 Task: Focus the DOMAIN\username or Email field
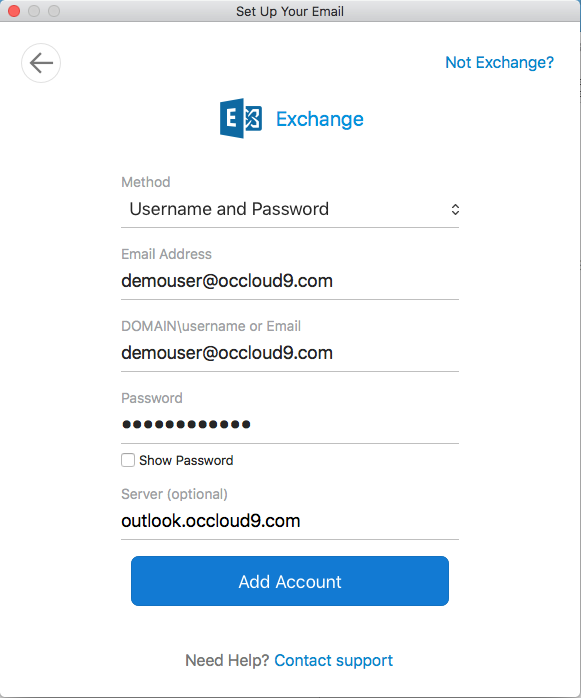(290, 353)
